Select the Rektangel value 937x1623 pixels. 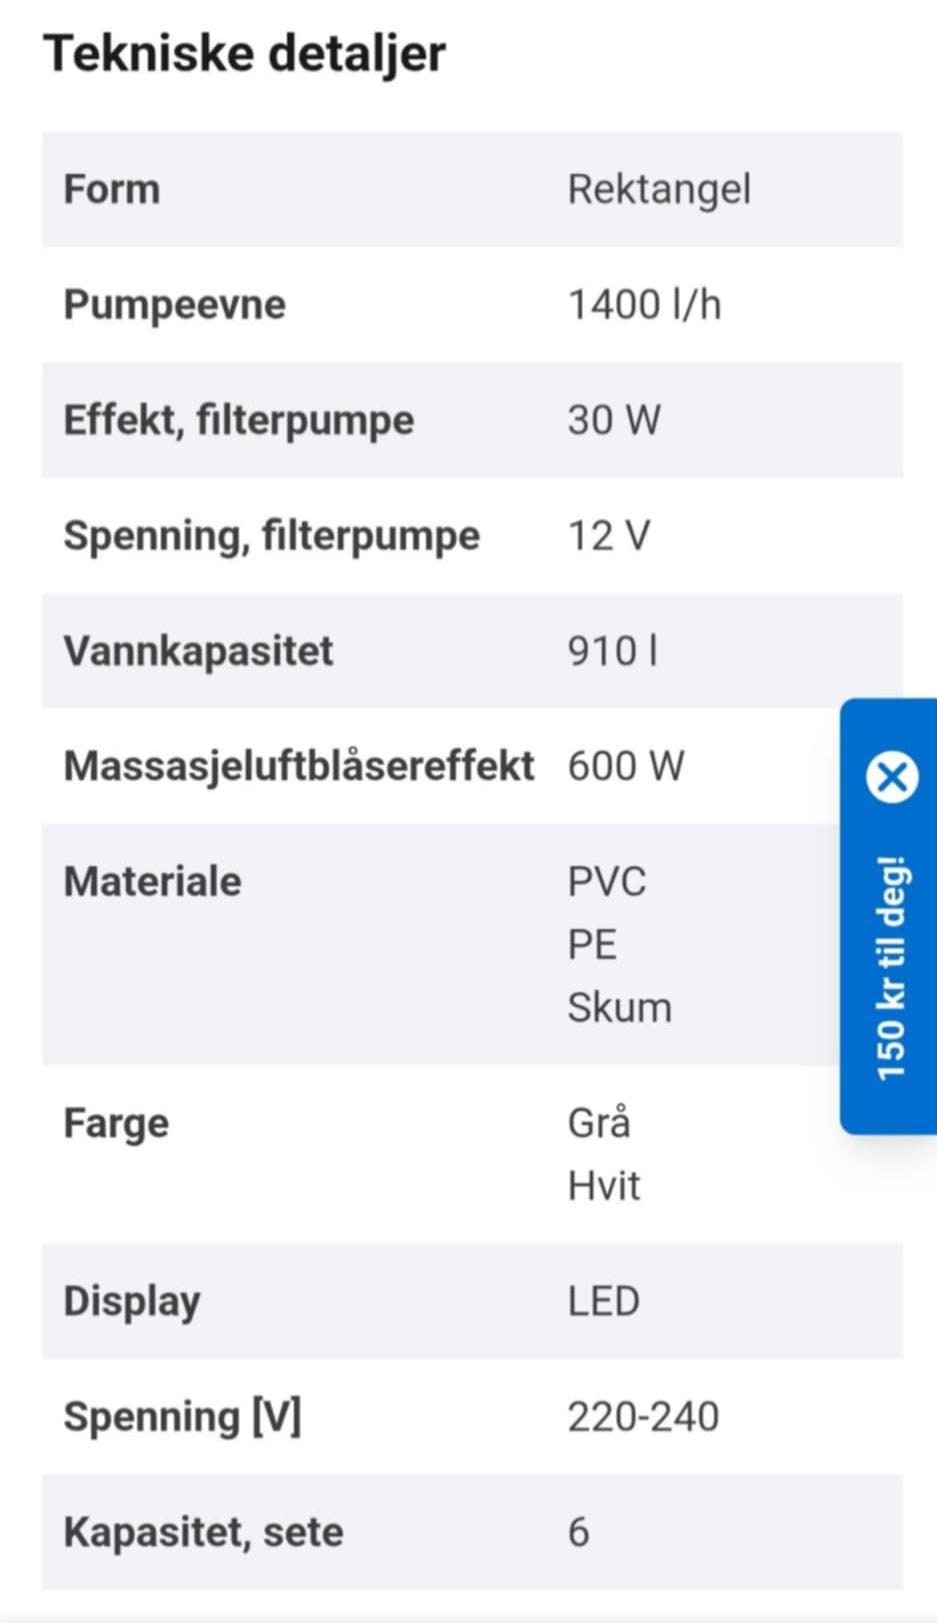point(659,189)
